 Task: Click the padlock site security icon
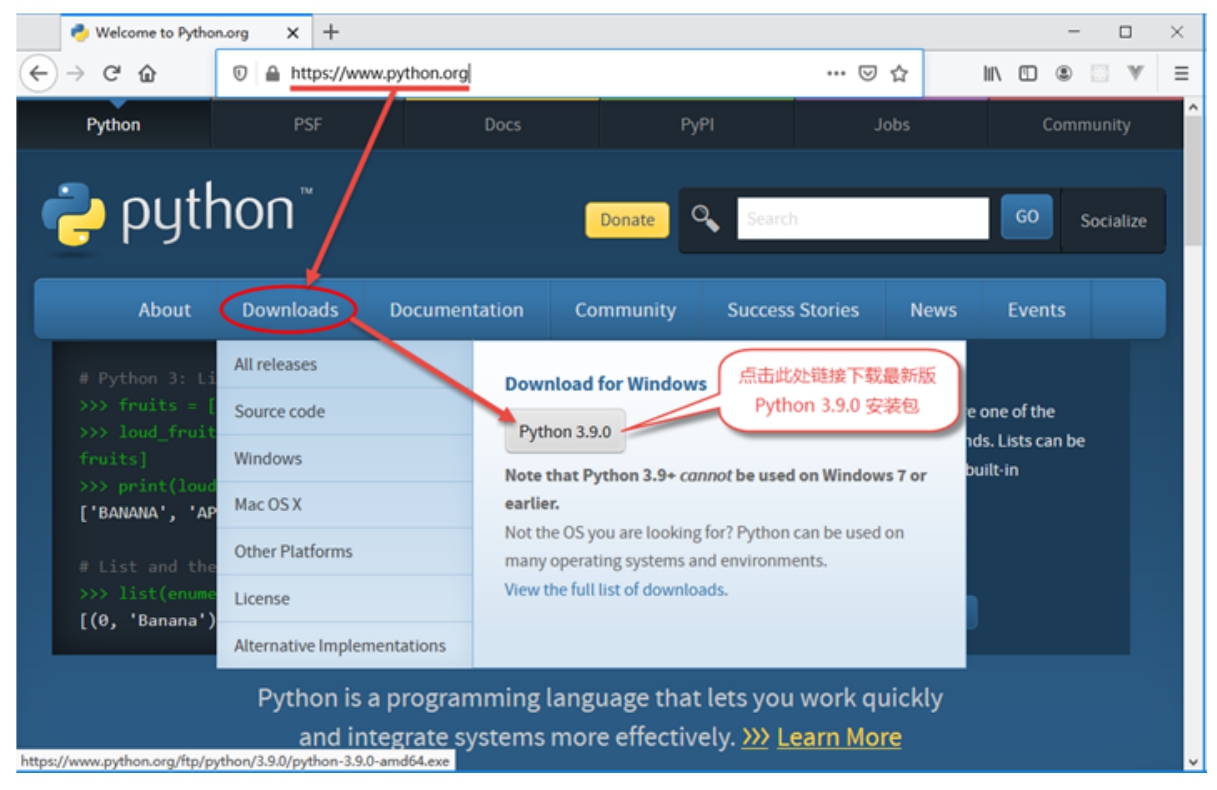(271, 73)
